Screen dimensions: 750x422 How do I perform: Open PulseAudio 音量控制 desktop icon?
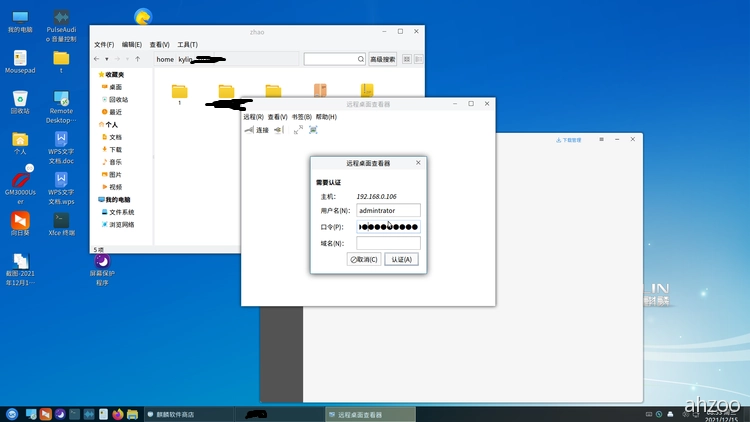coord(61,26)
